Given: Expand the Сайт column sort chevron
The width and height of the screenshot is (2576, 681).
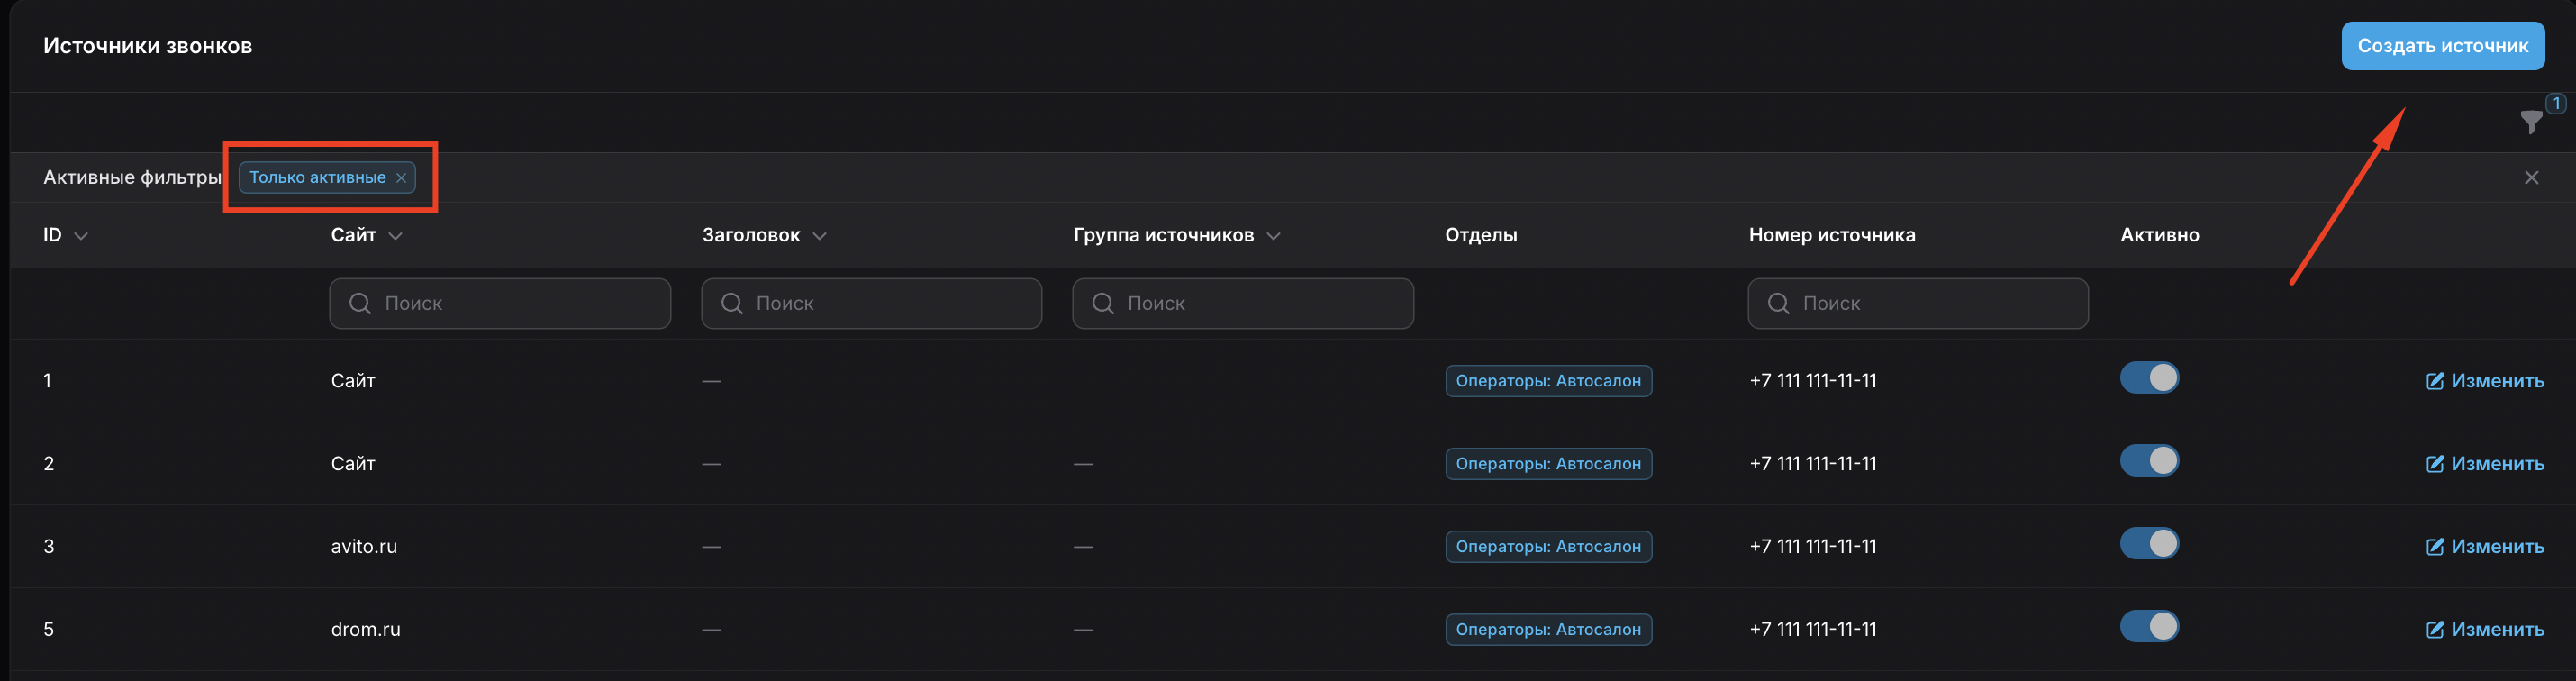Looking at the screenshot, I should [x=395, y=236].
